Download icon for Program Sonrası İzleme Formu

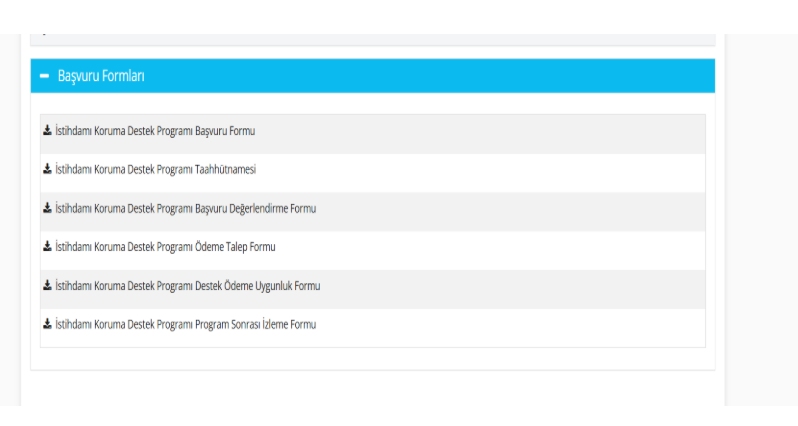pos(47,324)
